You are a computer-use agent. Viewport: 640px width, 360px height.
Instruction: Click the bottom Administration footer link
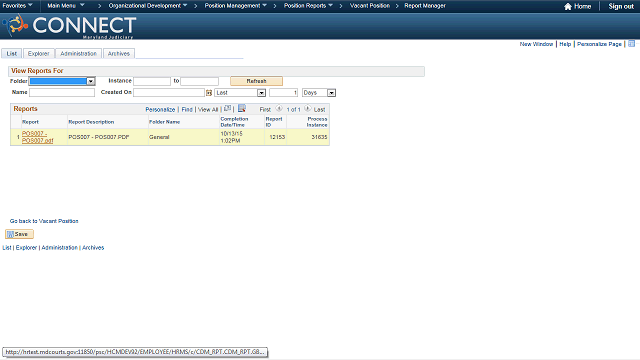tap(60, 248)
